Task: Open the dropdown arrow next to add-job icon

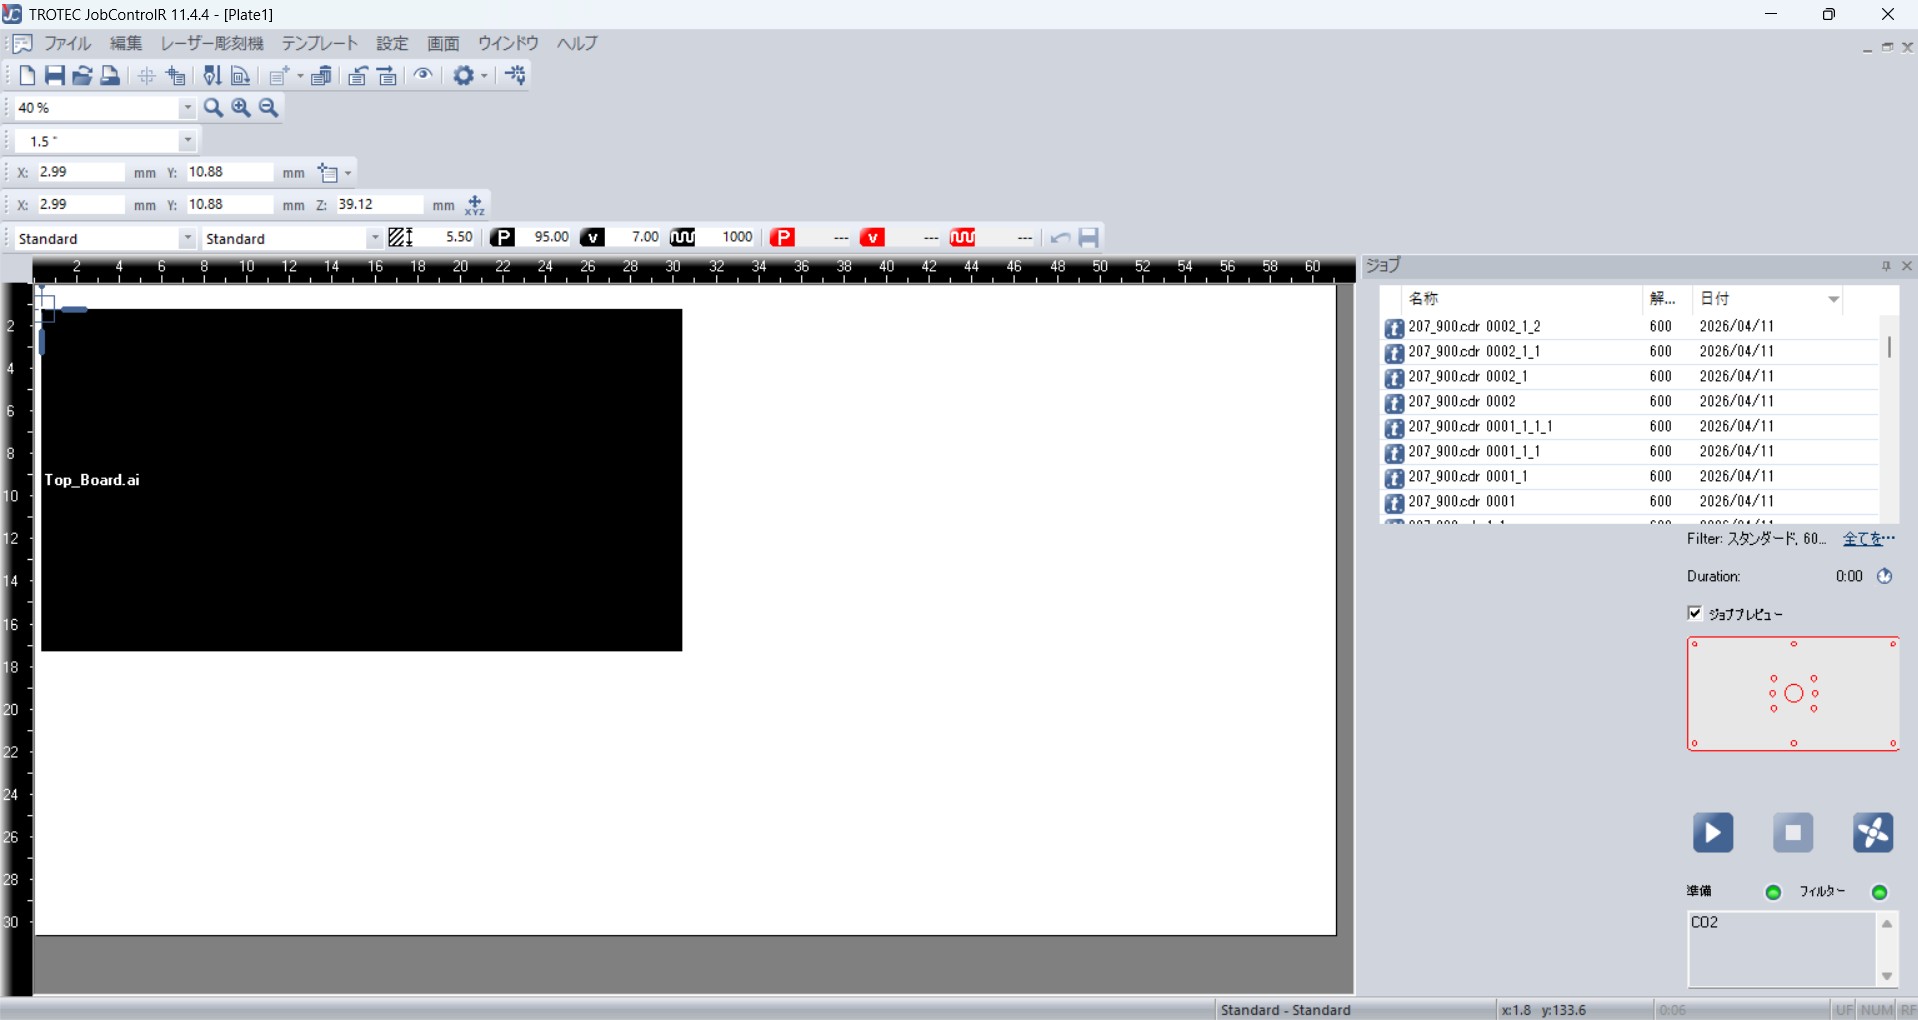Action: (x=300, y=76)
